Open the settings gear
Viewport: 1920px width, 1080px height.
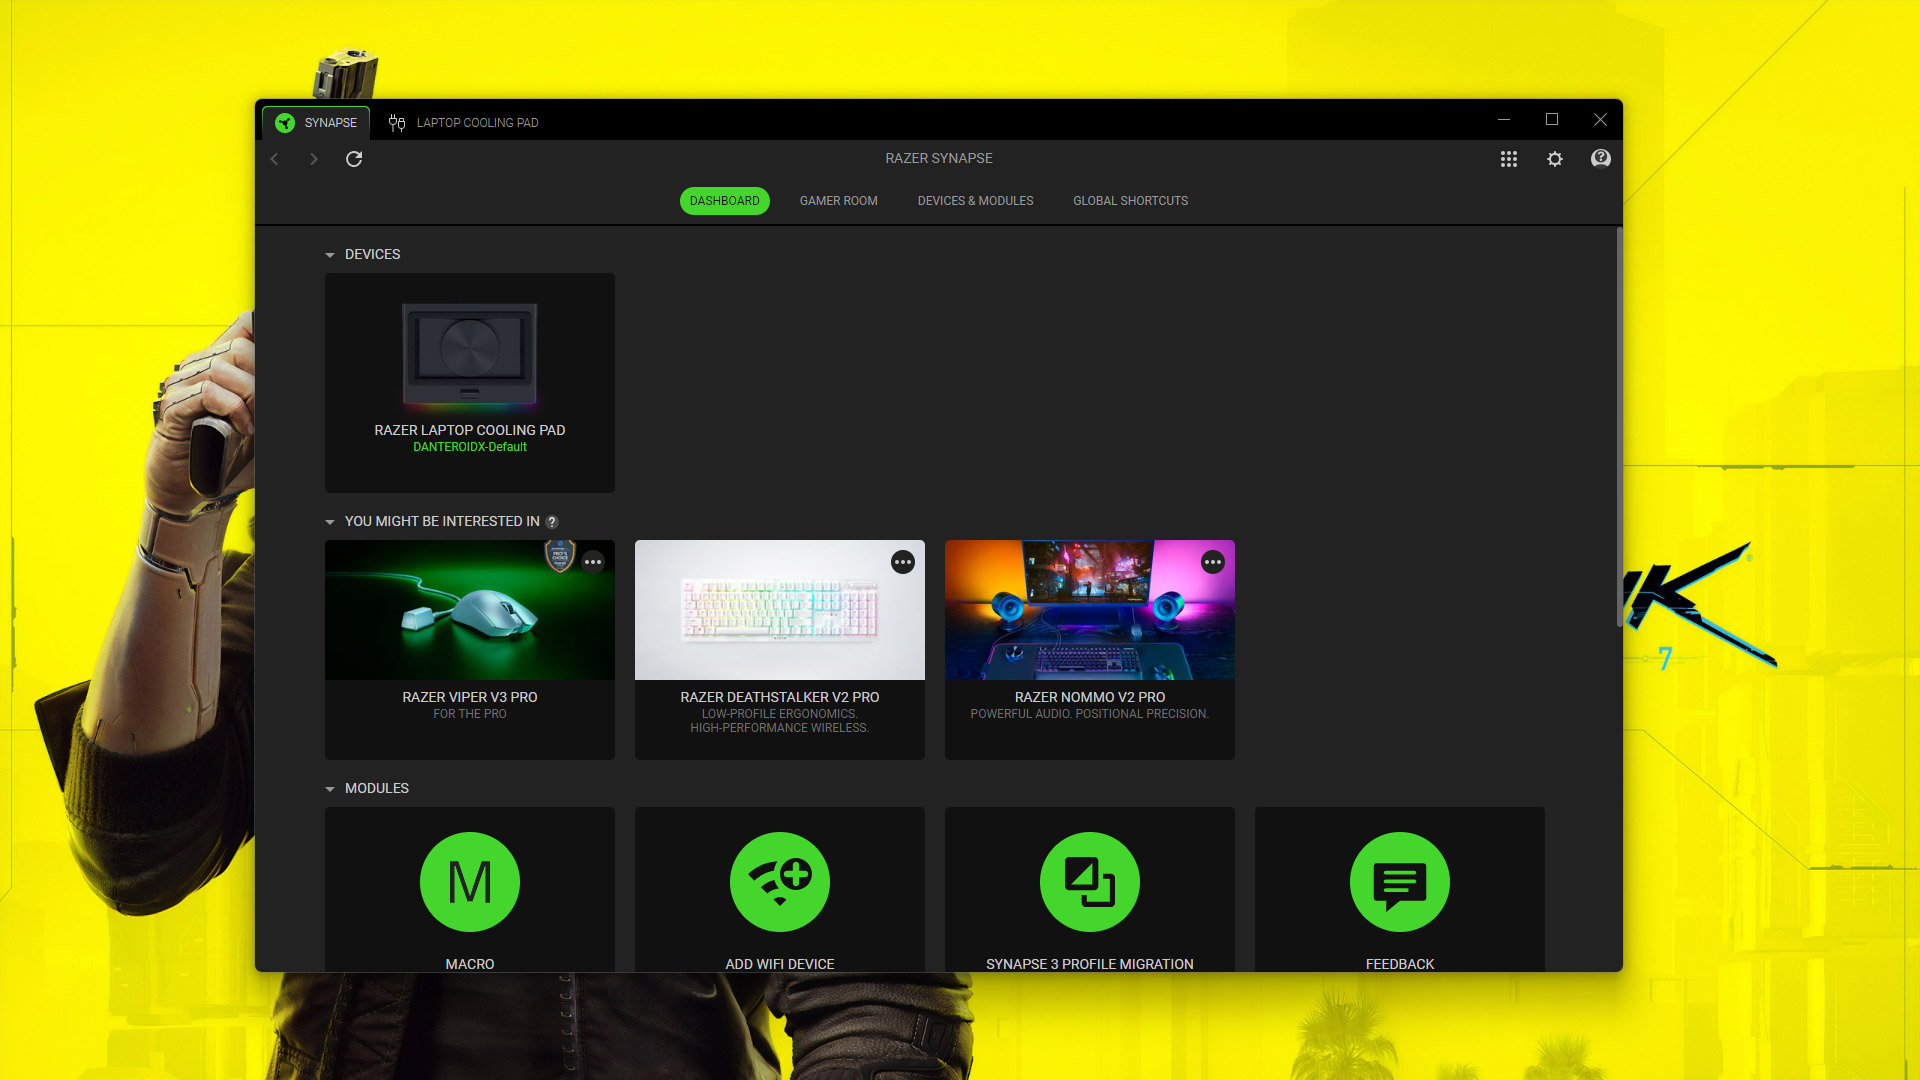coord(1555,159)
